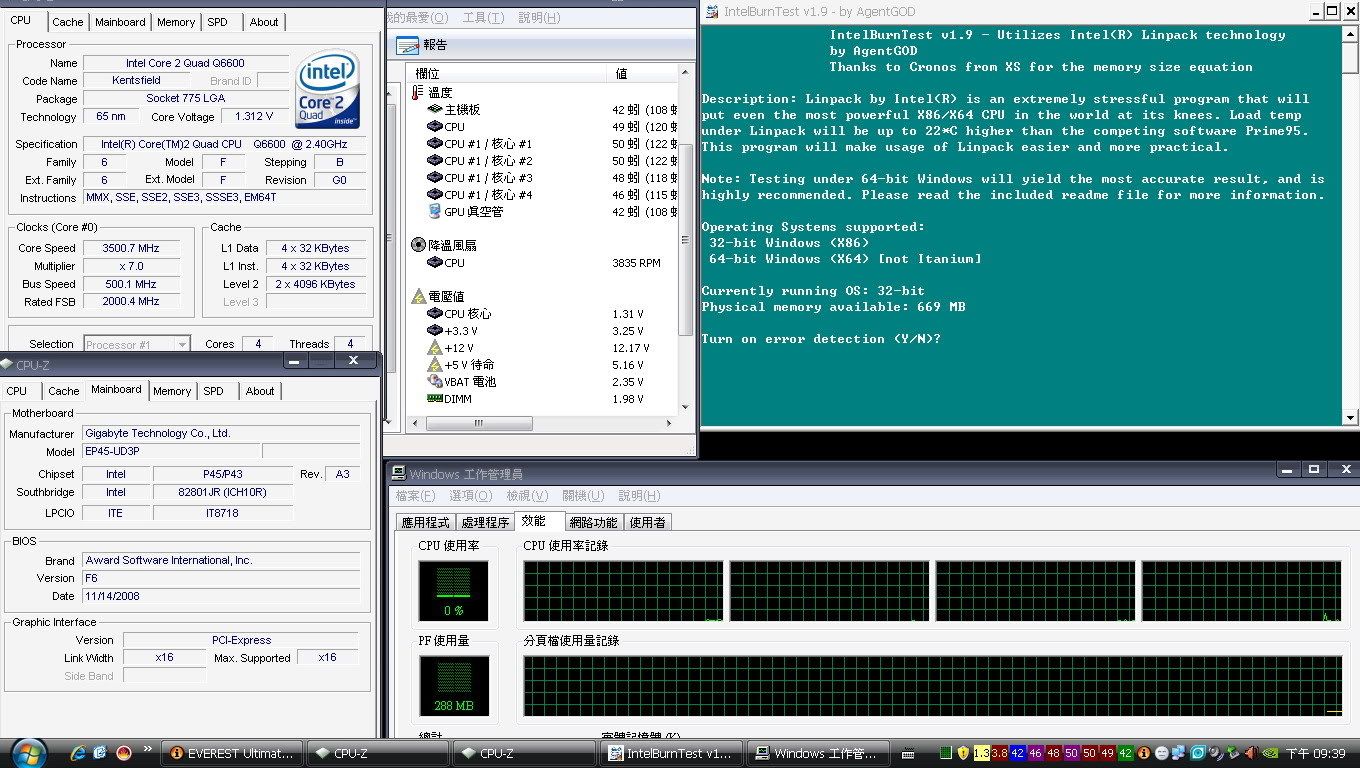Open 選項(O) menu in Task Manager
This screenshot has height=768, width=1360.
(x=471, y=496)
